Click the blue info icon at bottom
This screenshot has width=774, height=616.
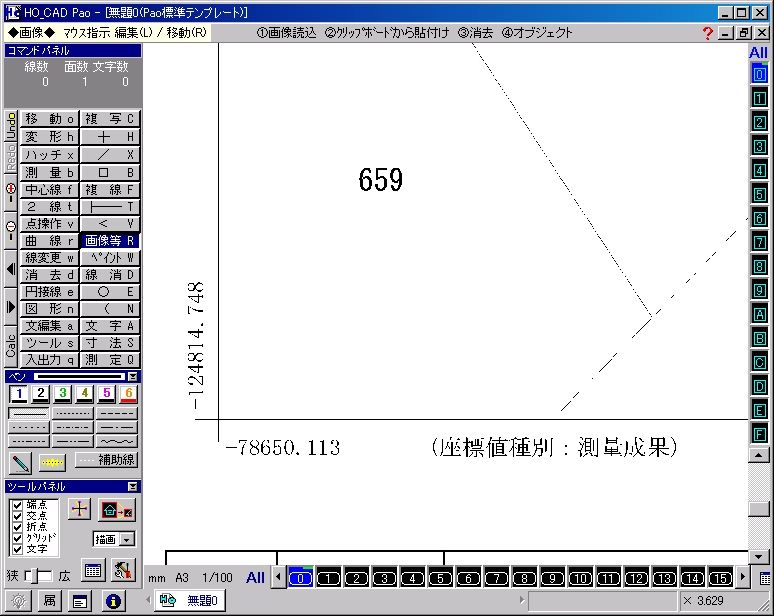113,601
